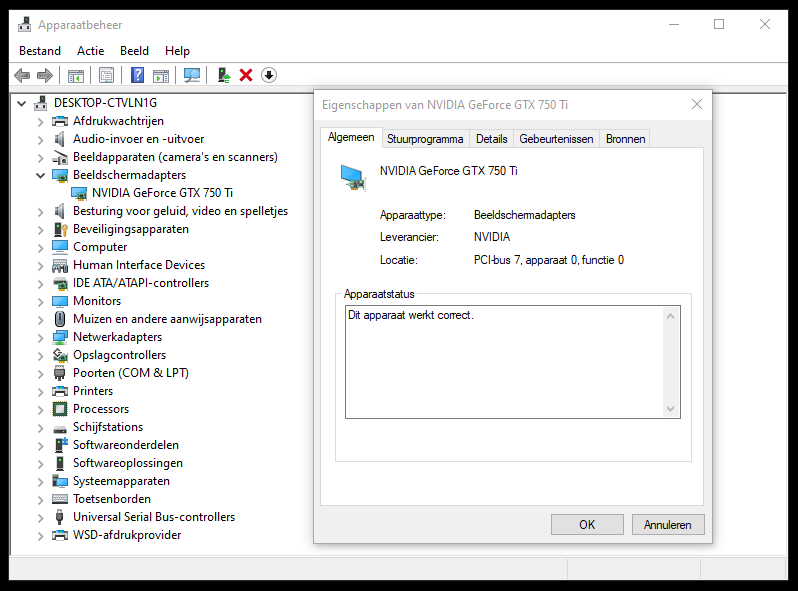Click the Toetsenborden keyboard icon
798x591 pixels.
coord(60,499)
